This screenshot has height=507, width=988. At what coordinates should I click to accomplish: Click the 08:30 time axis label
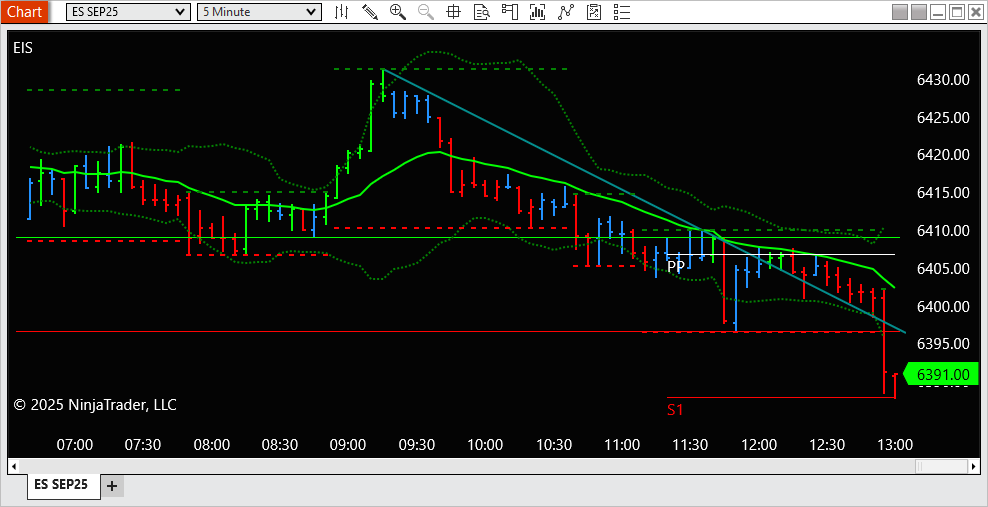pyautogui.click(x=280, y=445)
